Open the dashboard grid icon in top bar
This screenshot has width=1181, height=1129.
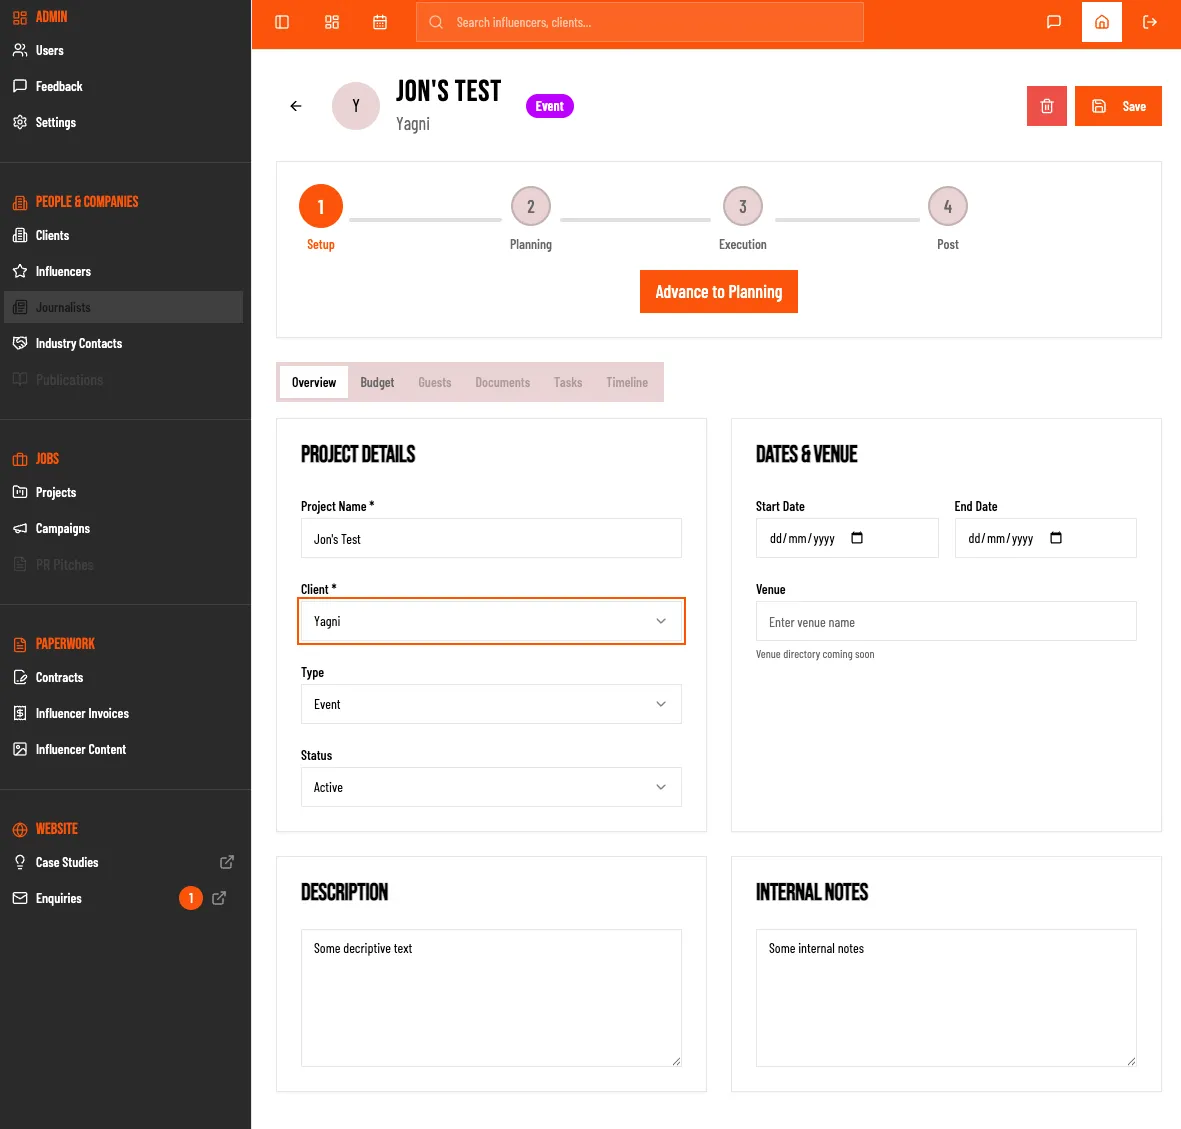(x=332, y=21)
